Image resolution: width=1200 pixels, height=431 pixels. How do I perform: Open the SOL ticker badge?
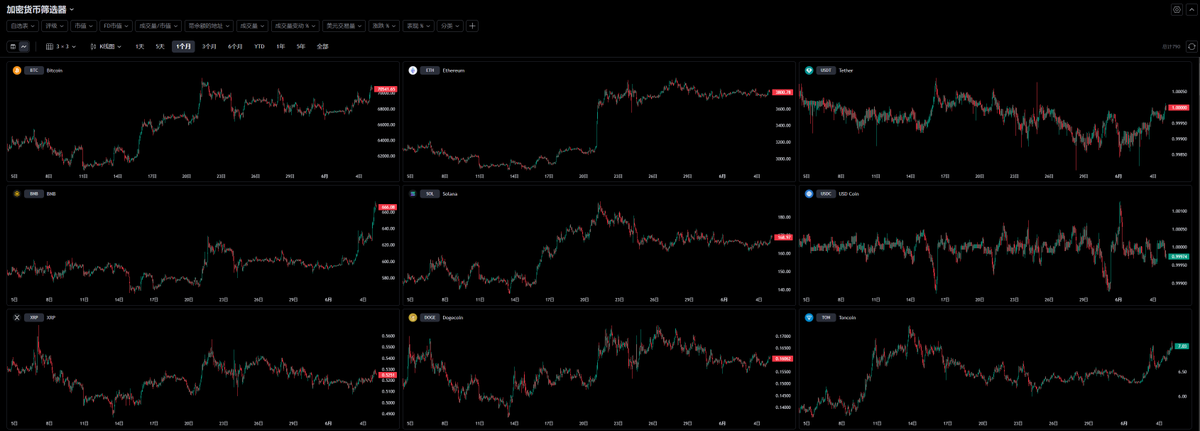[x=430, y=193]
